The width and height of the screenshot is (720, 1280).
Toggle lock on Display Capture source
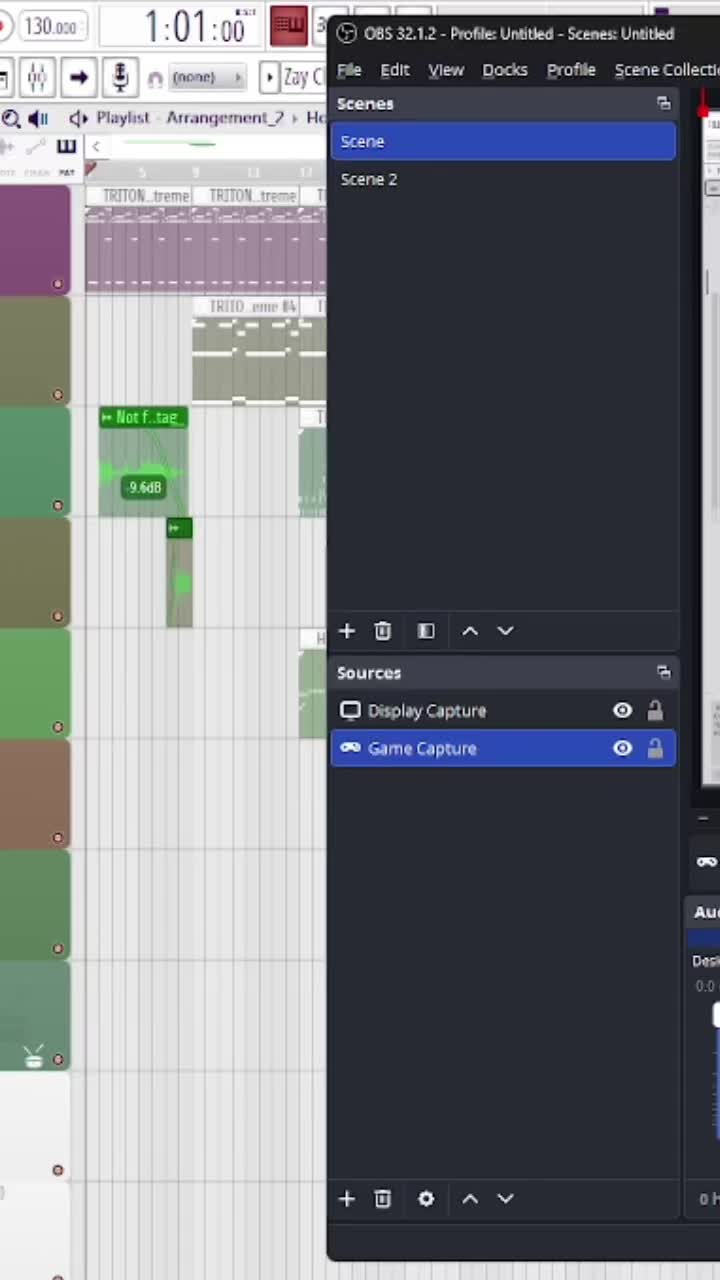point(655,711)
